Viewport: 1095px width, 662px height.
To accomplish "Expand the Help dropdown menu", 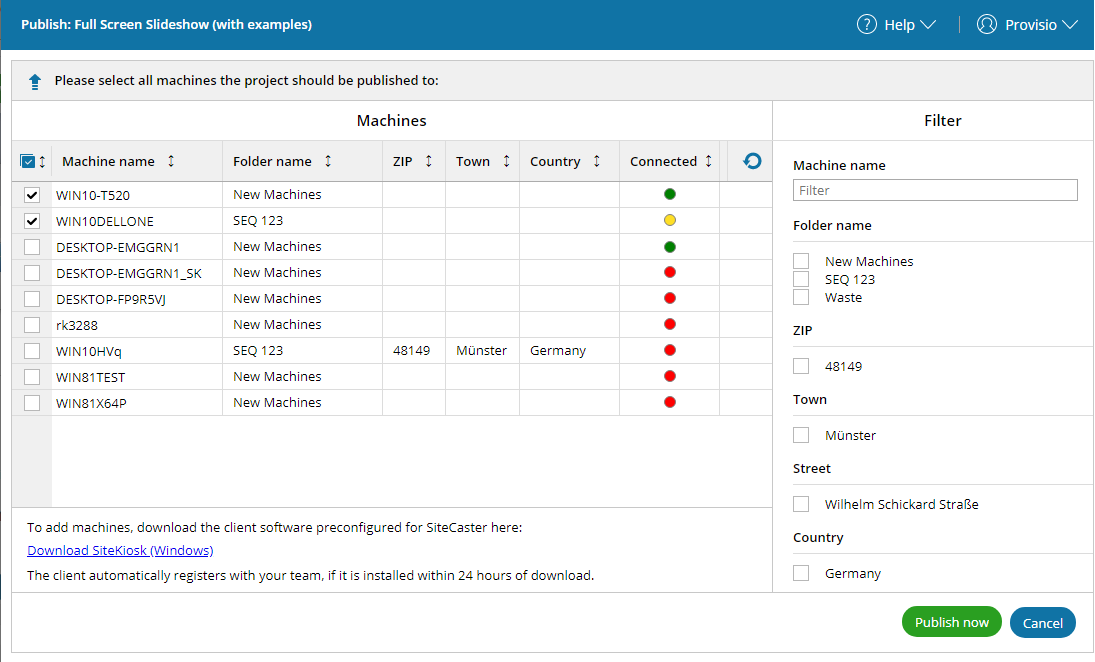I will tap(927, 25).
